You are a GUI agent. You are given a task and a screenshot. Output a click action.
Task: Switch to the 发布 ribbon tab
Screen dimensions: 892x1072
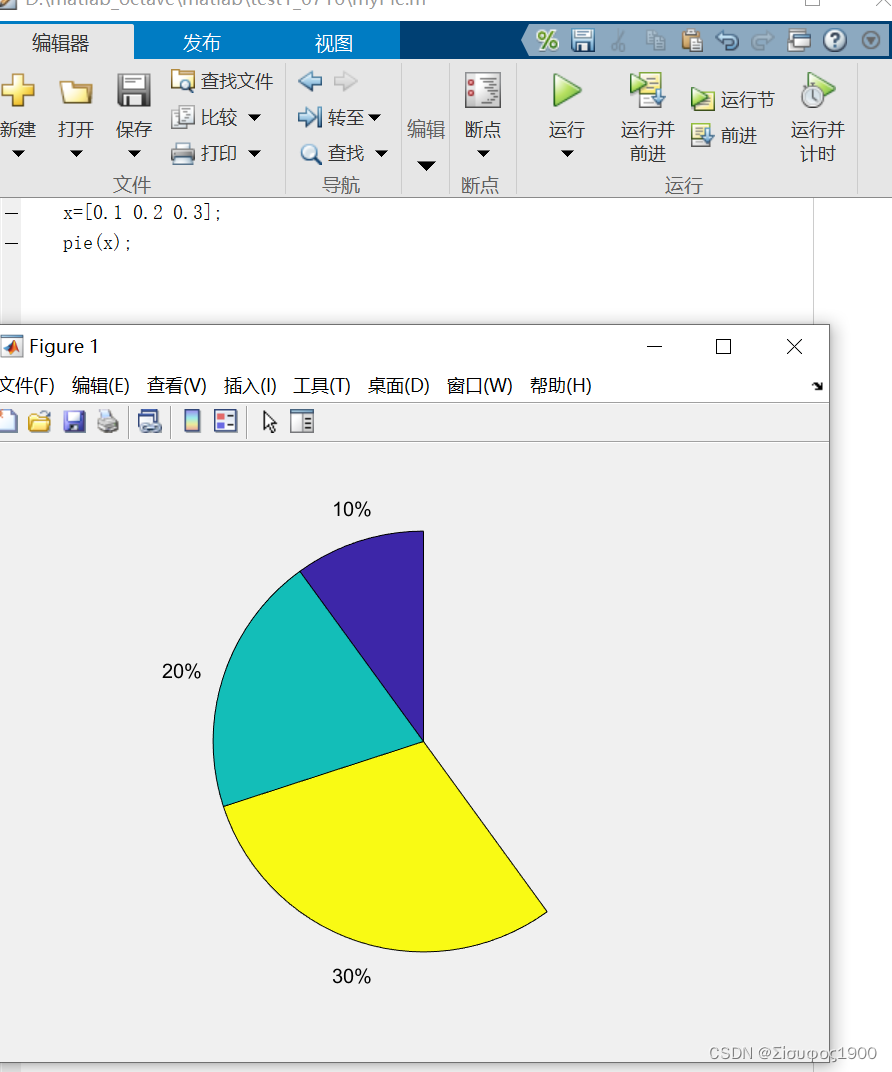201,41
